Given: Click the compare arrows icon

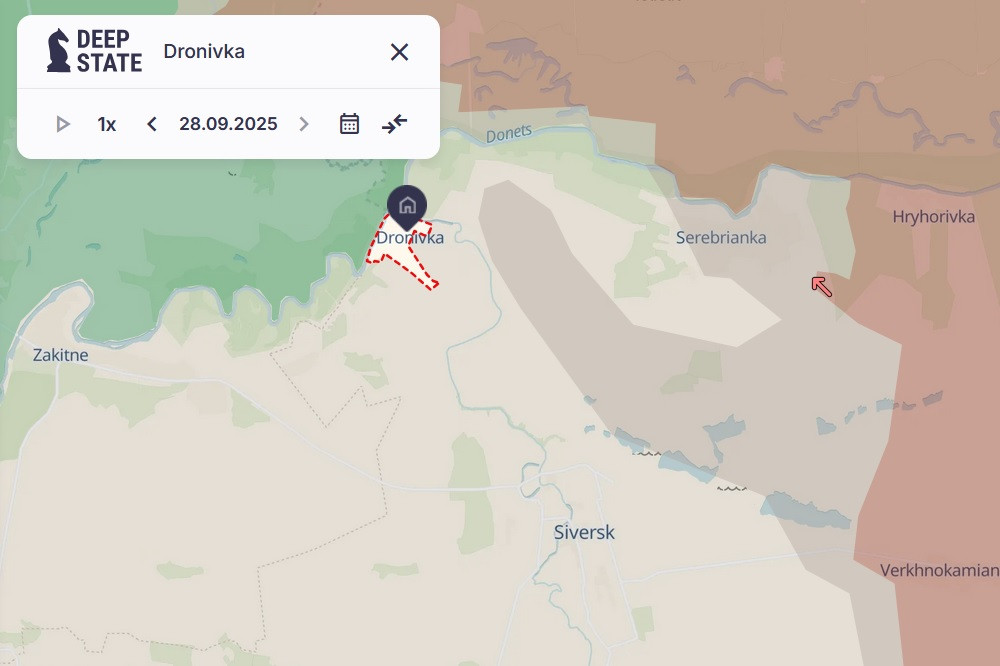Looking at the screenshot, I should (x=395, y=123).
